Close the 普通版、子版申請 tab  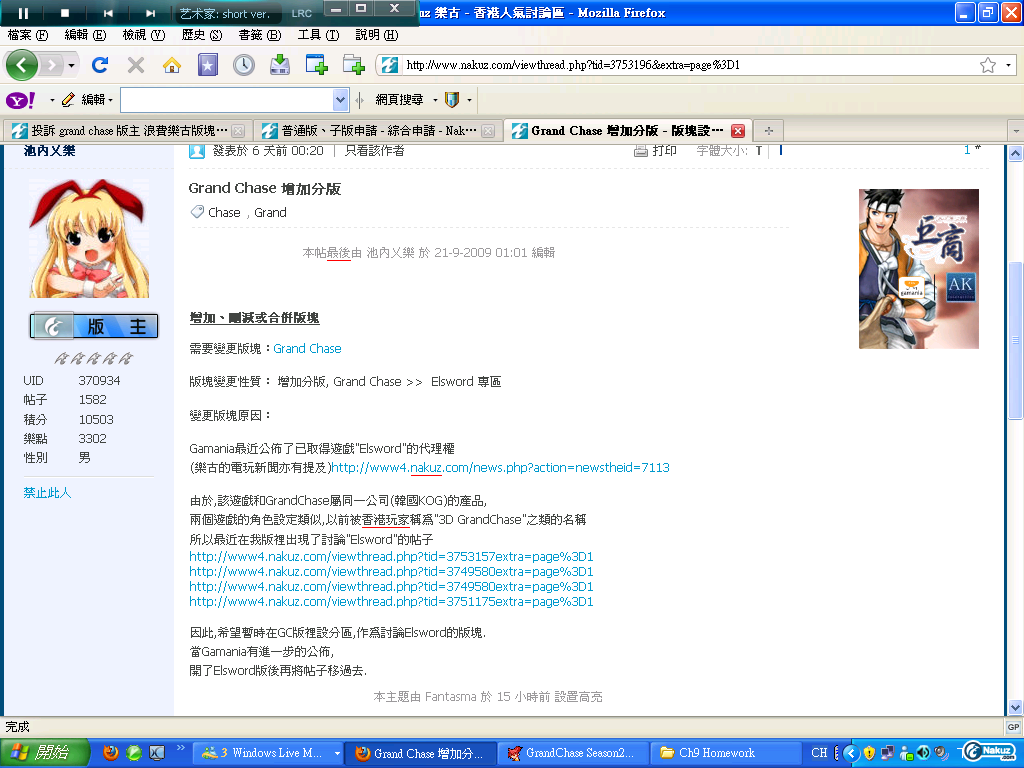tap(488, 131)
